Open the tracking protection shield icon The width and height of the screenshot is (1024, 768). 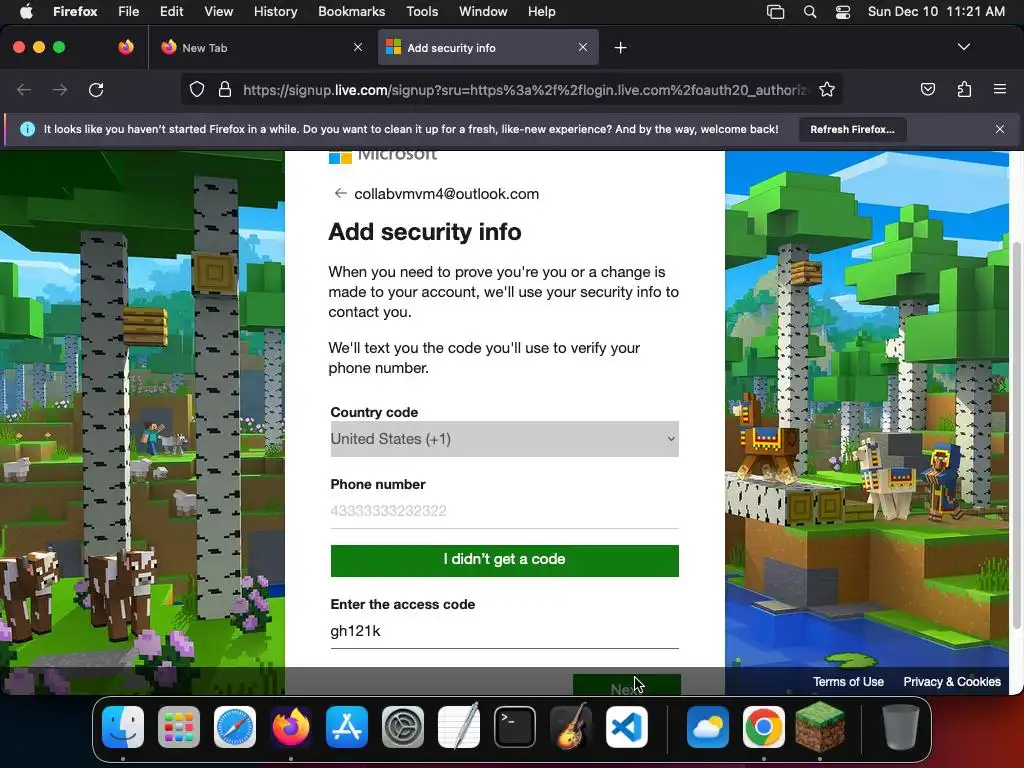(x=197, y=89)
